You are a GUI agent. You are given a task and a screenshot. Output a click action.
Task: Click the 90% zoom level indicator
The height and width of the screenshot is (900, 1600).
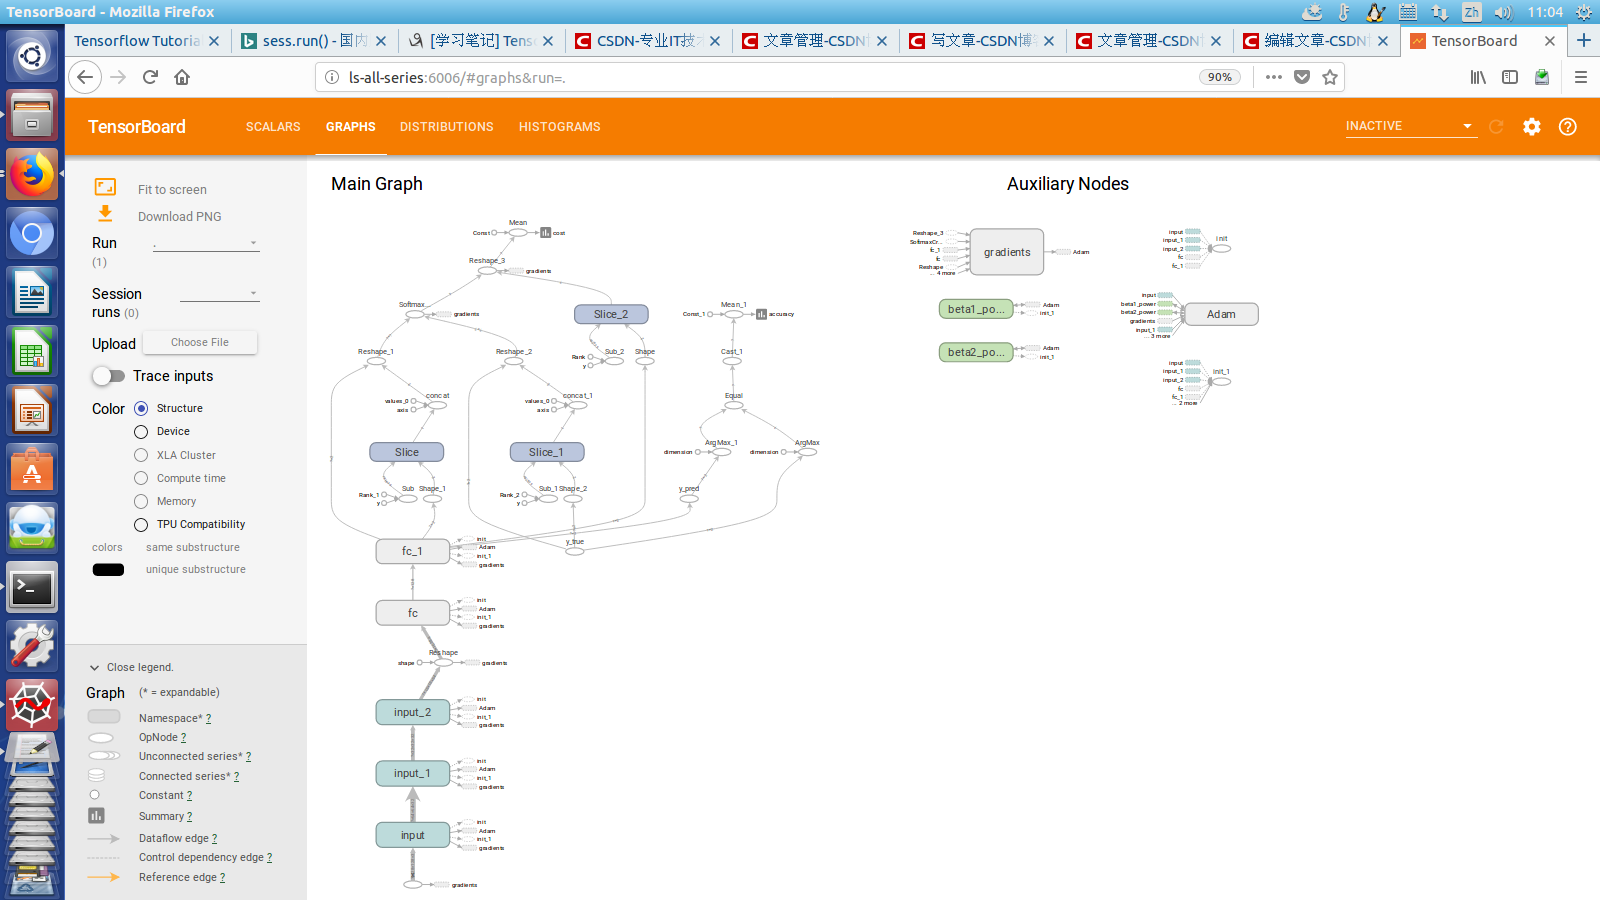click(x=1219, y=77)
